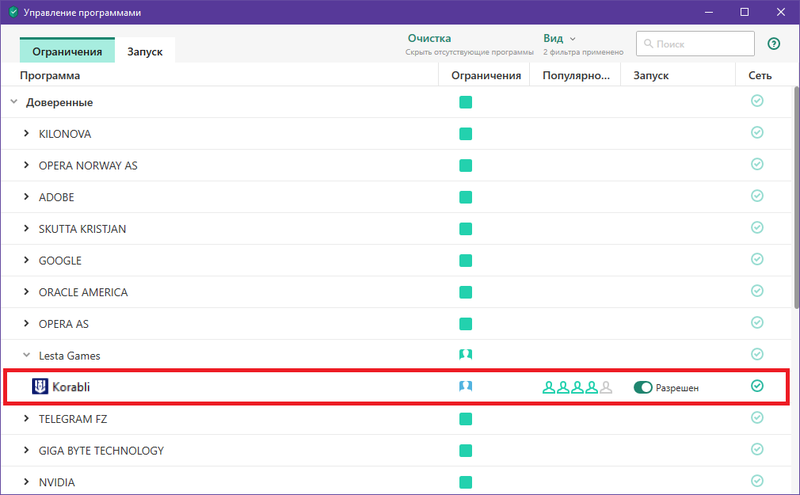Viewport: 800px width, 495px height.
Task: Click the restrictions square in the OPERA NORWAY AS row
Action: pyautogui.click(x=465, y=165)
